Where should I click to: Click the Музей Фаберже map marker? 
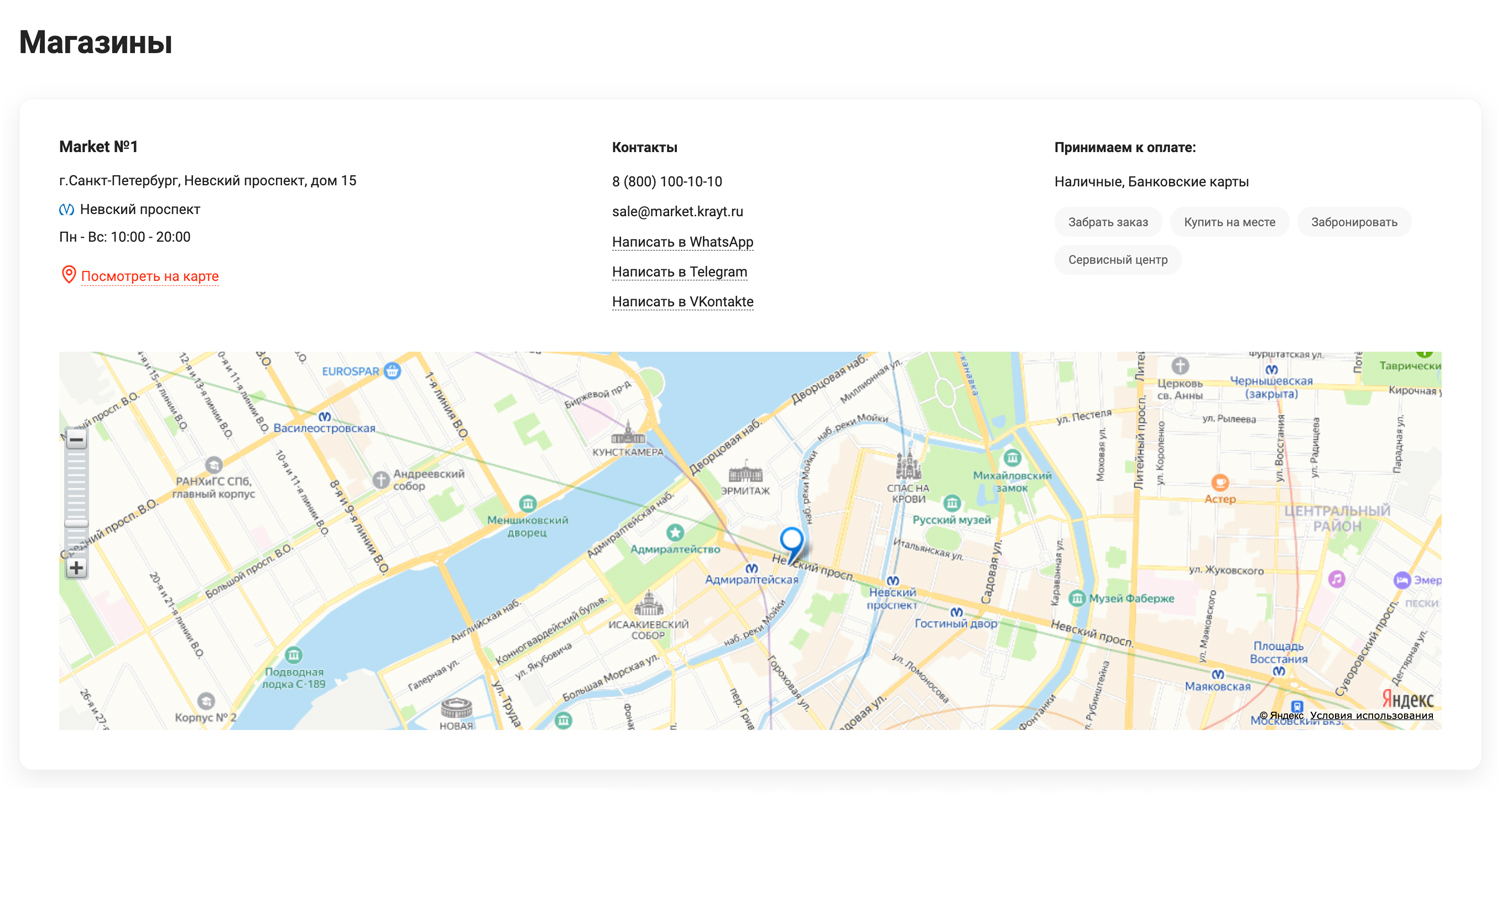click(1077, 598)
